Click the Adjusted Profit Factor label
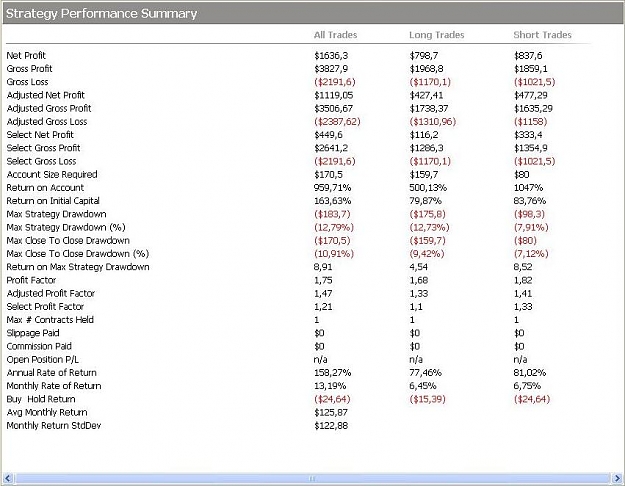Image resolution: width=625 pixels, height=486 pixels. 51,293
